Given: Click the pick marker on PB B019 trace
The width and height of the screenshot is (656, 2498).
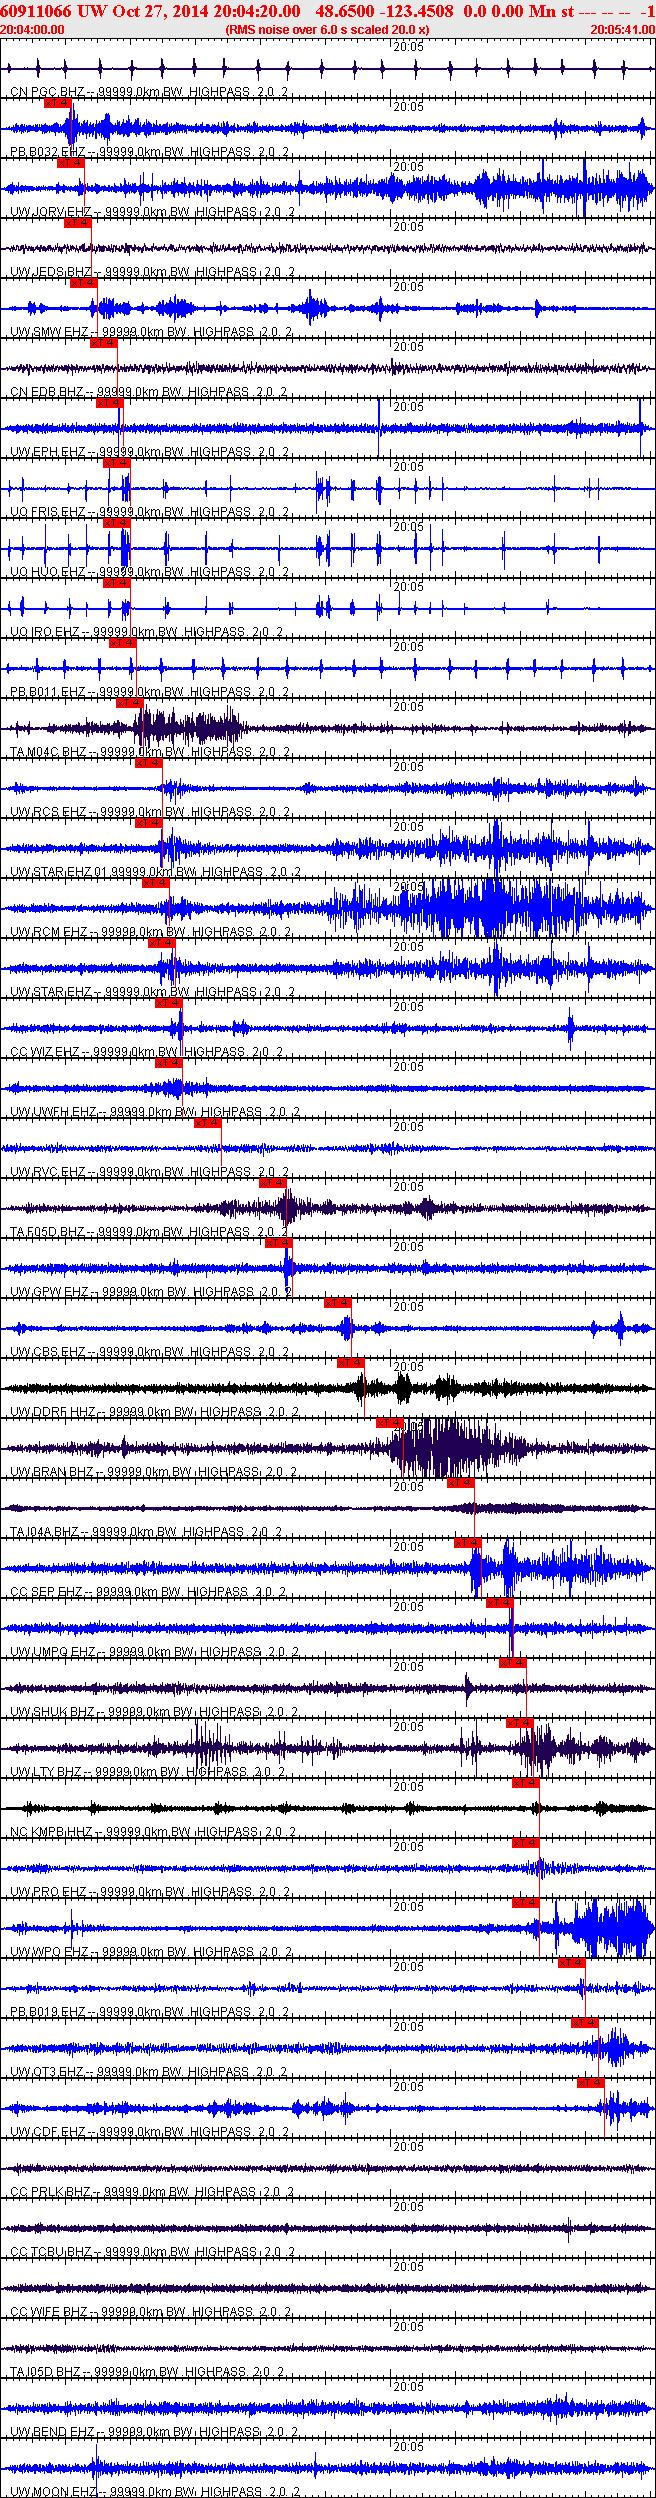Looking at the screenshot, I should coord(571,1962).
